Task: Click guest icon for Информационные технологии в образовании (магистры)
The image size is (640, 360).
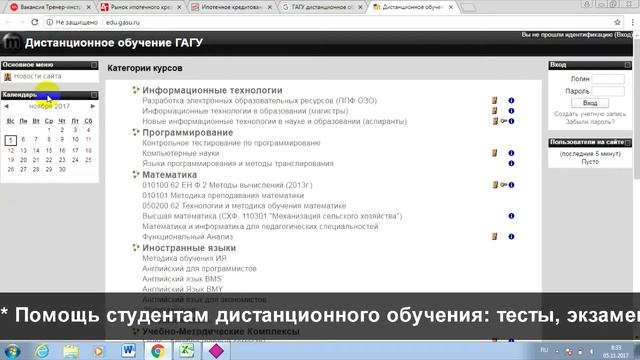Action: click(495, 111)
